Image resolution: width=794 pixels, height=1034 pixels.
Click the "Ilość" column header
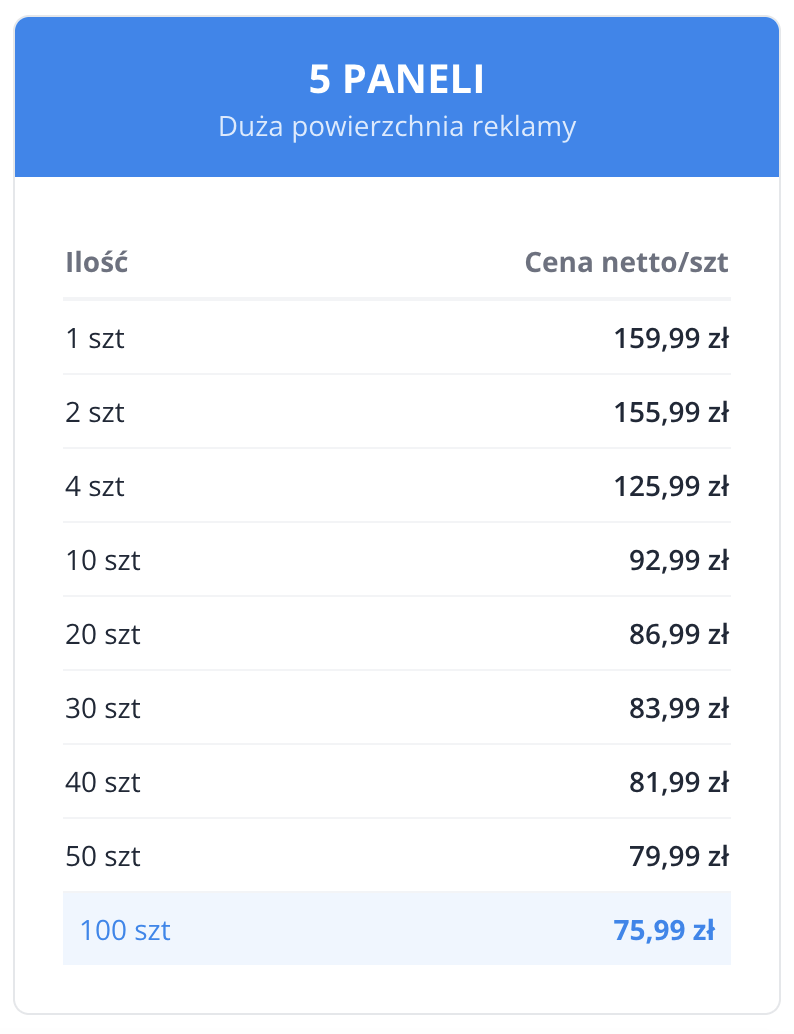point(96,263)
